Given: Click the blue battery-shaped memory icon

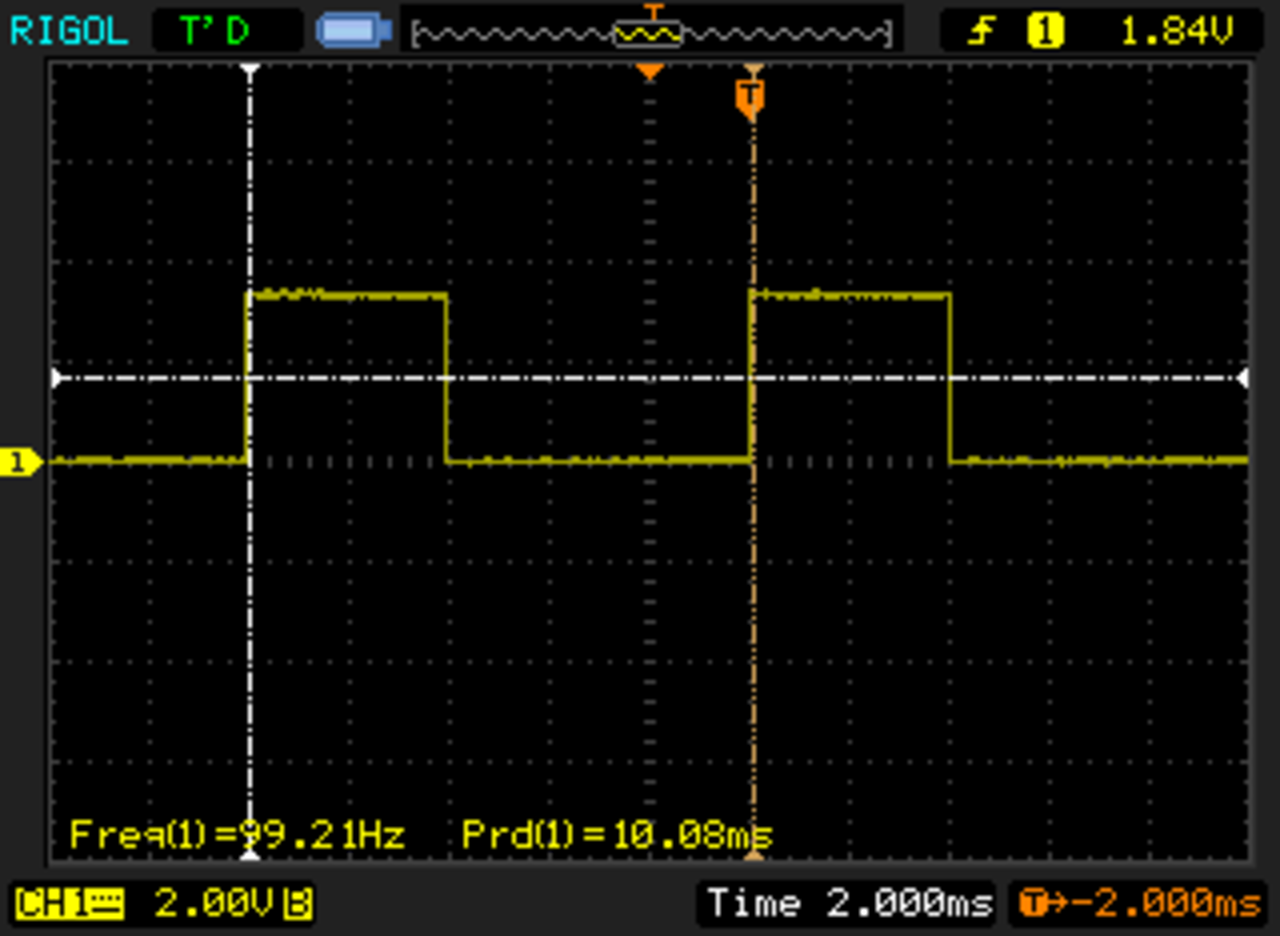Looking at the screenshot, I should 354,31.
